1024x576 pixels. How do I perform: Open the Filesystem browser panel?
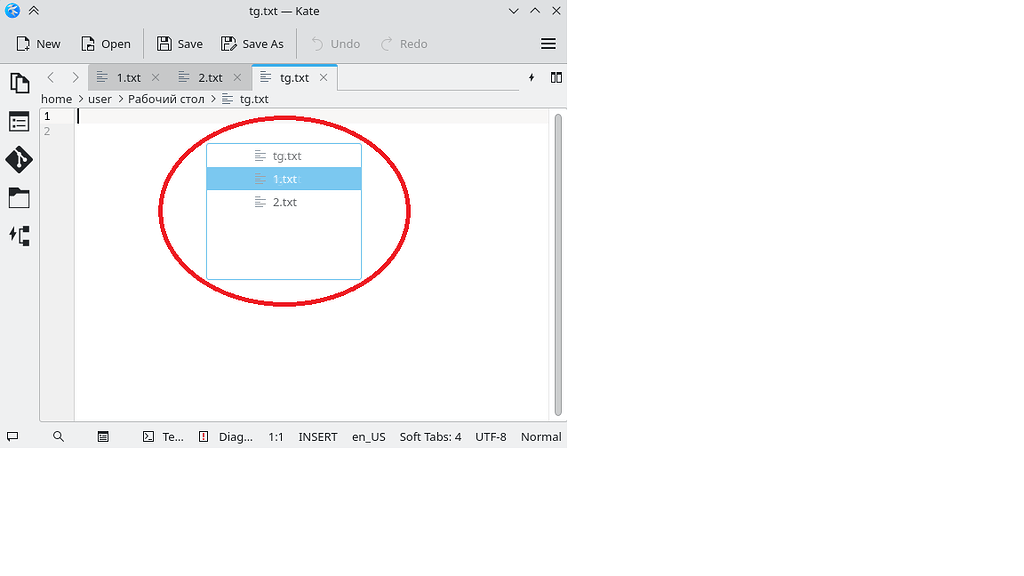coord(19,197)
